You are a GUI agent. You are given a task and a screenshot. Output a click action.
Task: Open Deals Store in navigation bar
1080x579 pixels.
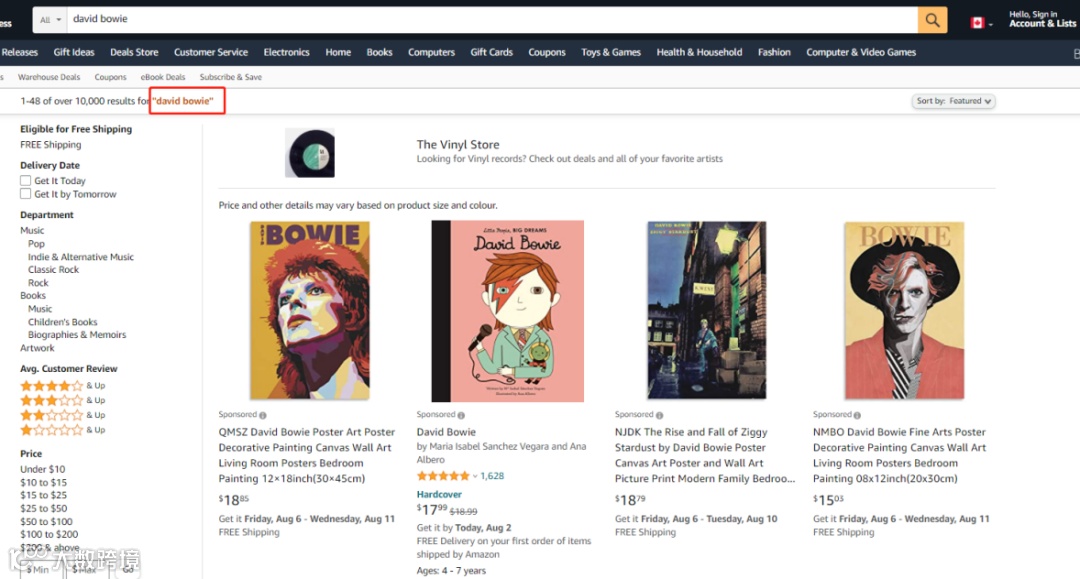(x=134, y=52)
